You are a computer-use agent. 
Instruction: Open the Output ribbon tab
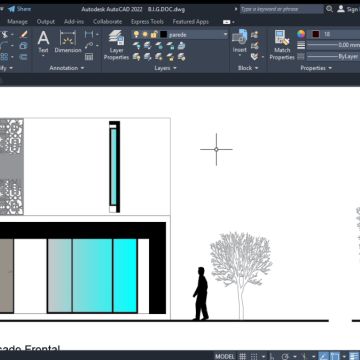click(x=46, y=22)
